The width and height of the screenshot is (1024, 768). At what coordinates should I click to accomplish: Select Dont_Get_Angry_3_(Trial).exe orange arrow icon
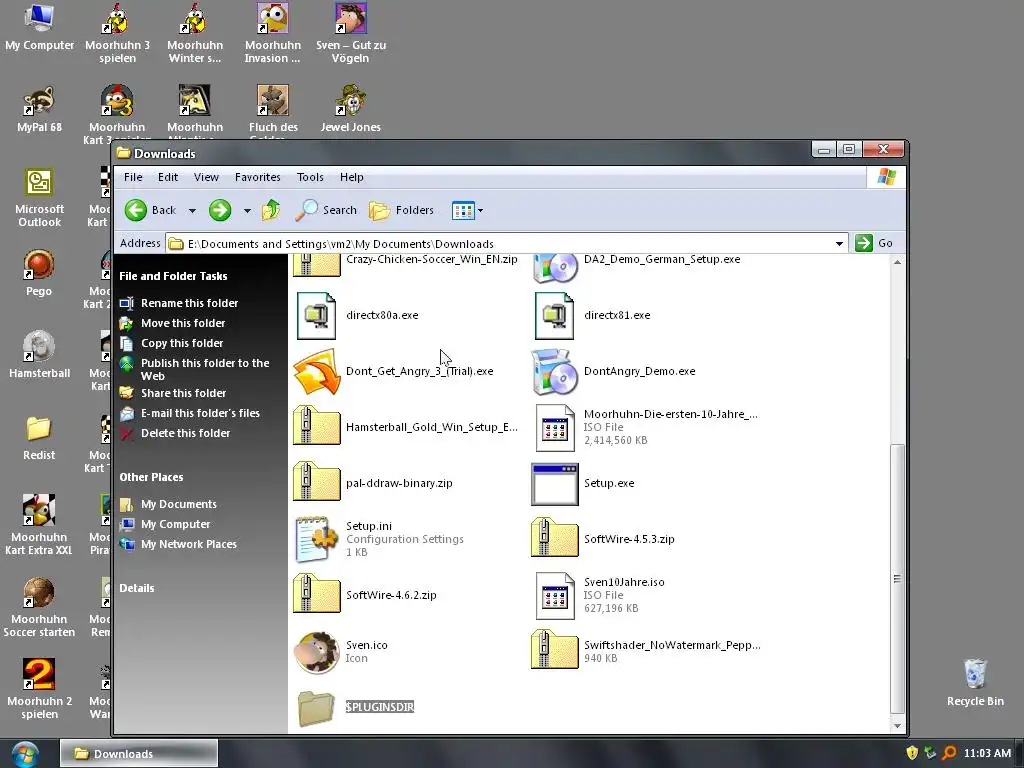[x=317, y=372]
